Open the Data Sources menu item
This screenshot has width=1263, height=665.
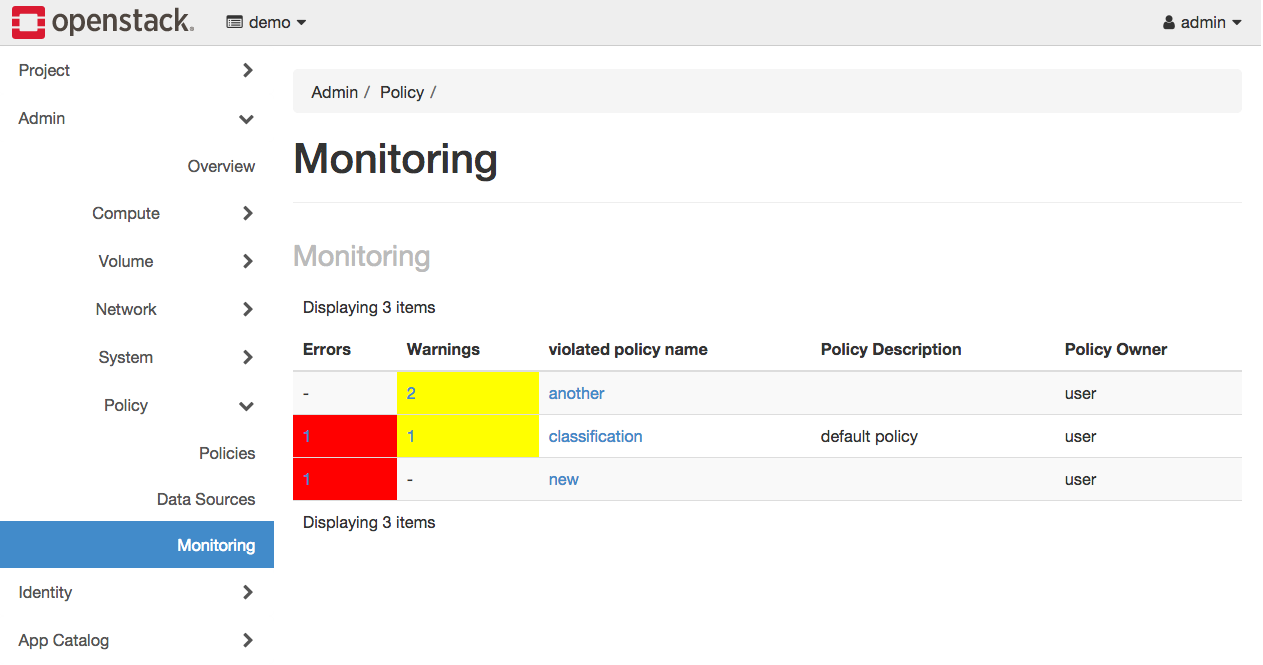point(206,499)
